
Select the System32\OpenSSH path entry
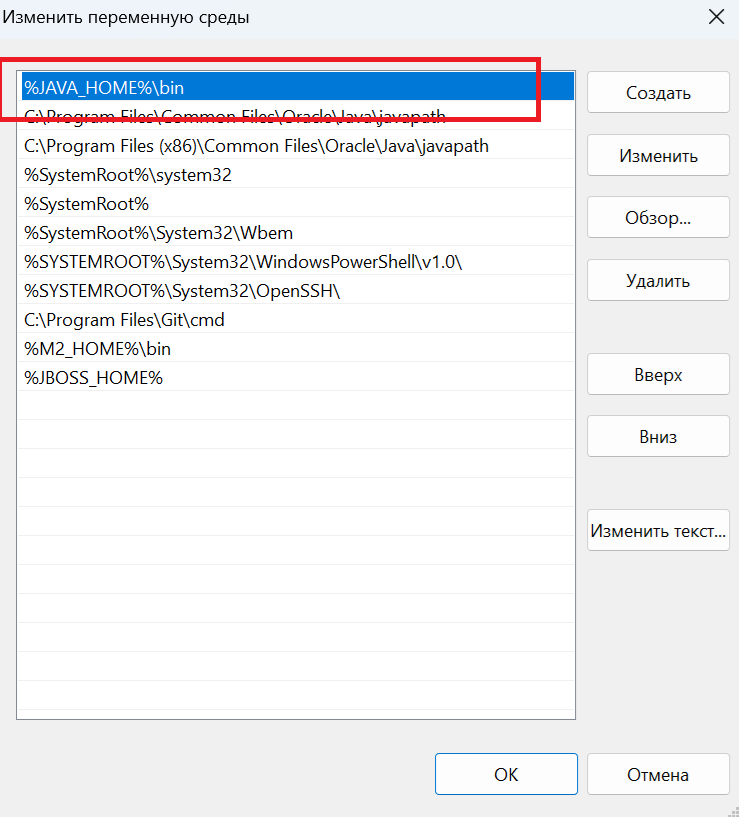[x=183, y=291]
